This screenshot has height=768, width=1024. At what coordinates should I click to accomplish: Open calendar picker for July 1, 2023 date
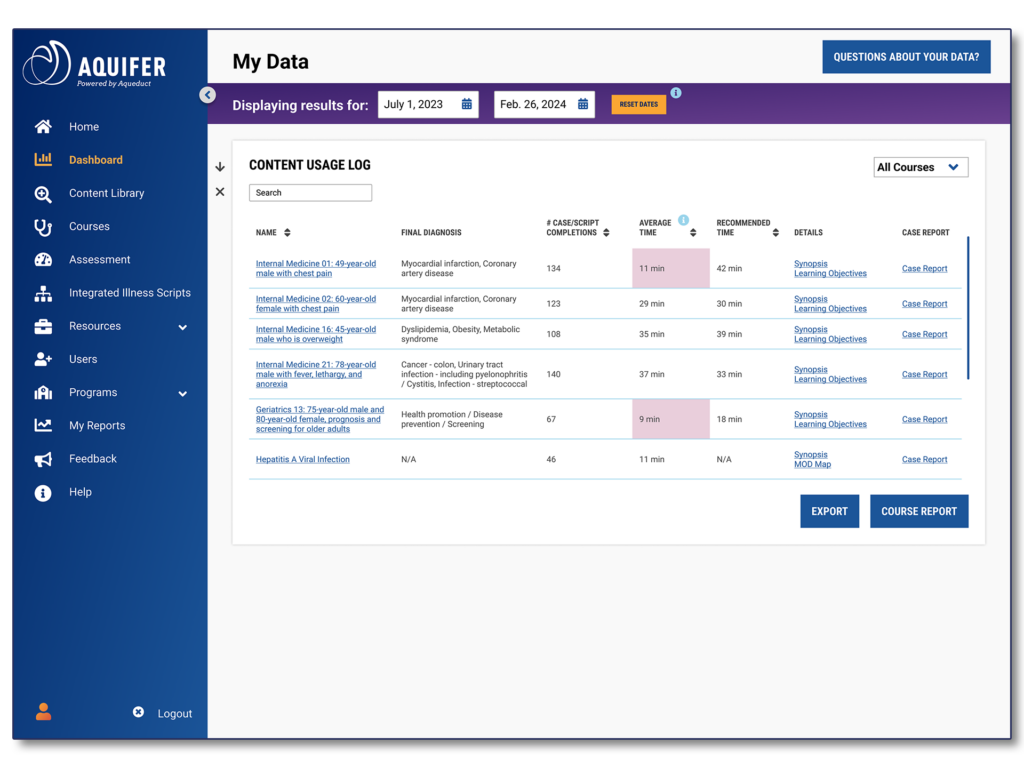tap(466, 104)
